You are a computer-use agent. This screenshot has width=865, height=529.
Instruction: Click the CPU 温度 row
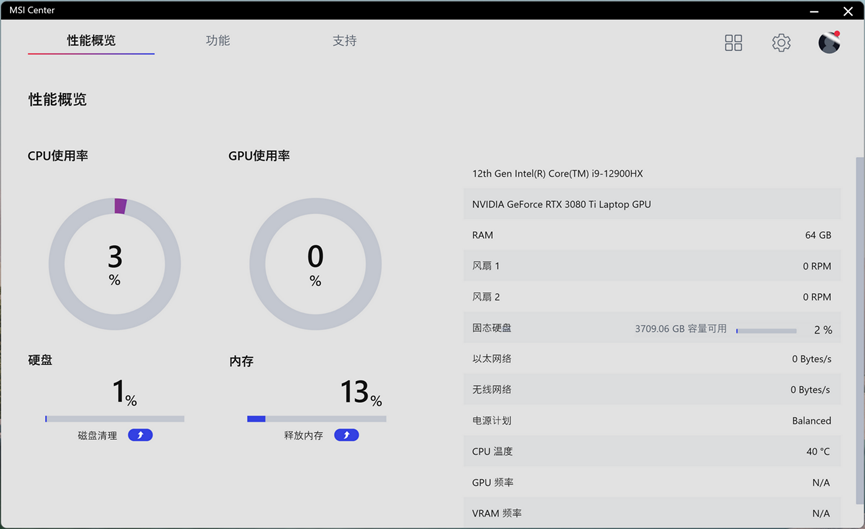click(652, 451)
